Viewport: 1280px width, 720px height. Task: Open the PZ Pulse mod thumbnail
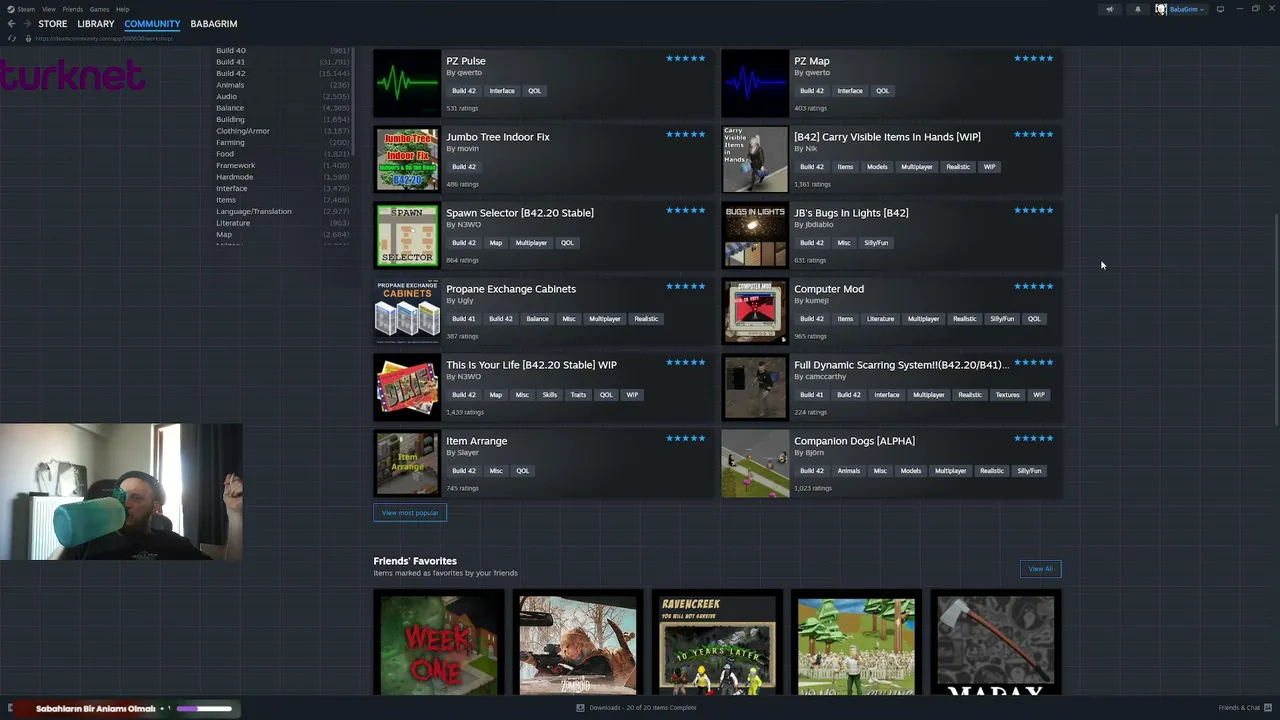click(407, 83)
